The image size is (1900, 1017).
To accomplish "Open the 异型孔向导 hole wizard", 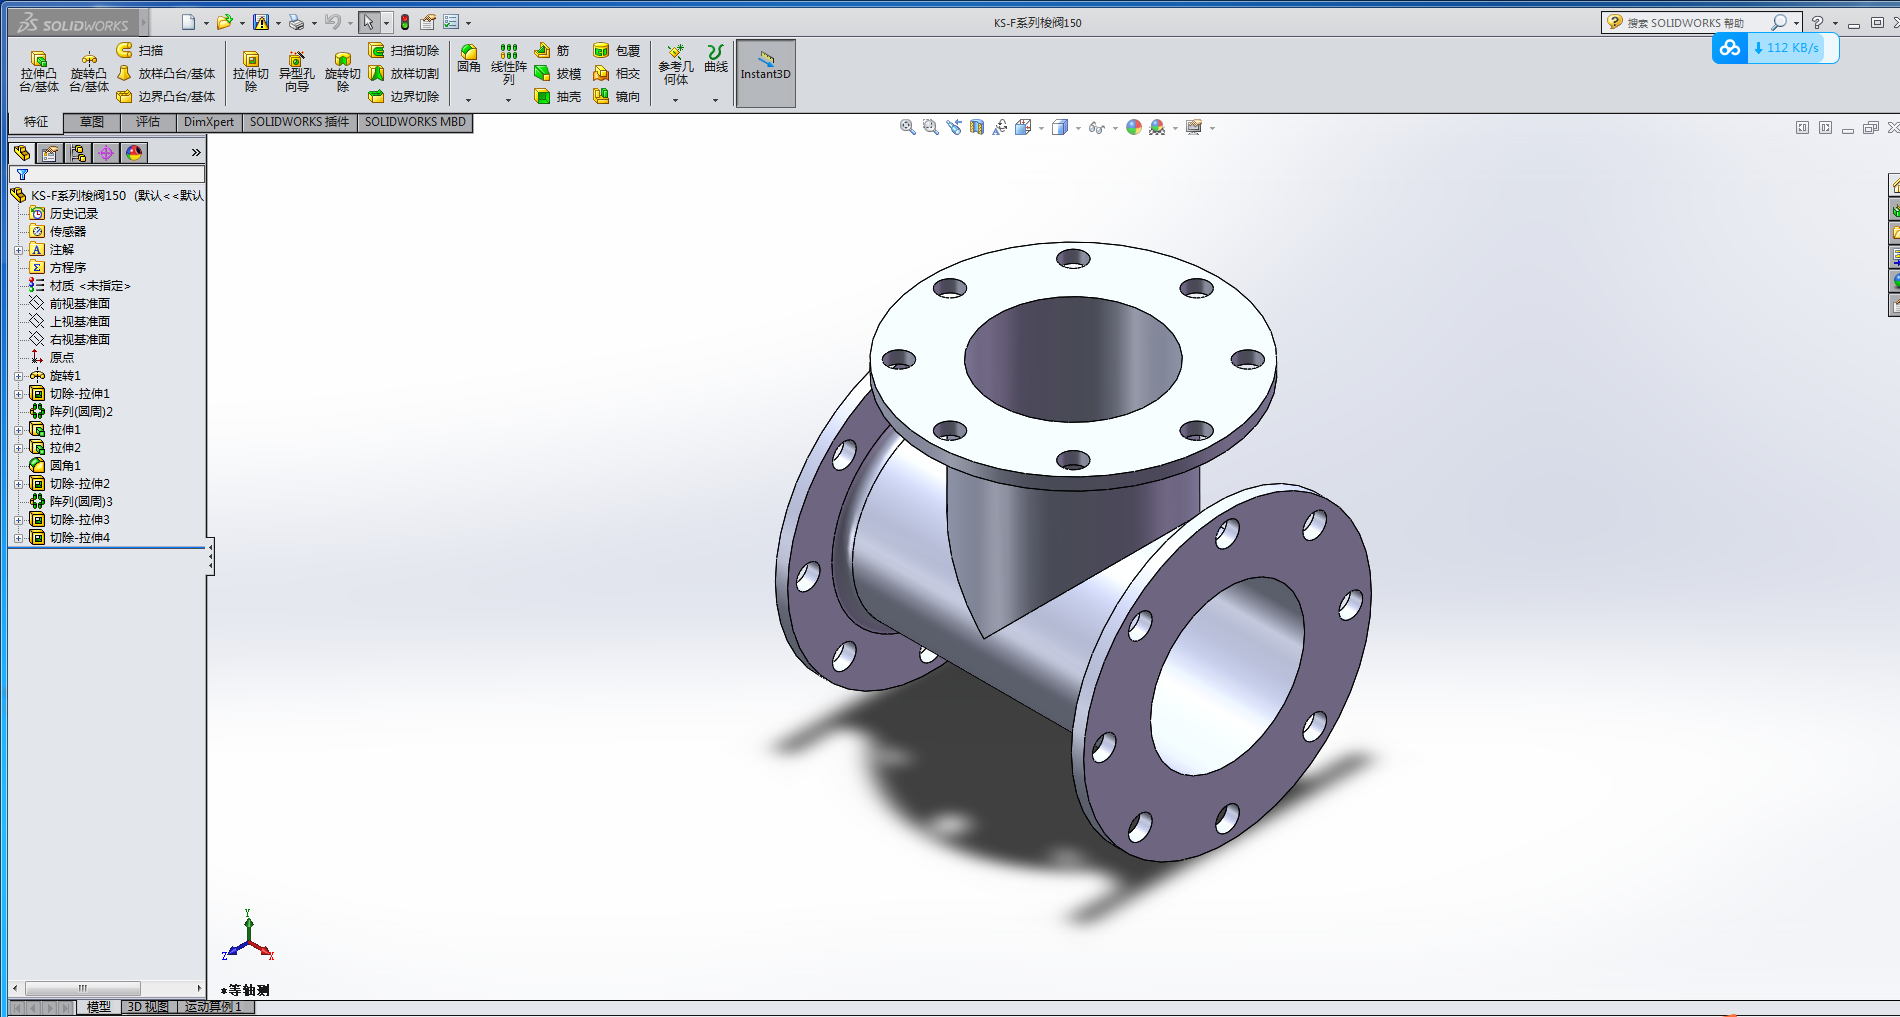I will tap(296, 71).
